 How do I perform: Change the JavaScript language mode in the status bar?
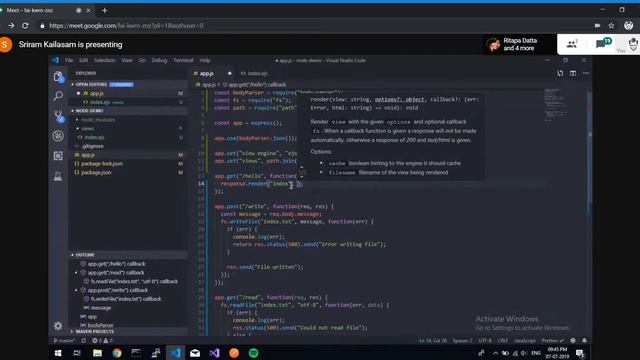tap(525, 340)
